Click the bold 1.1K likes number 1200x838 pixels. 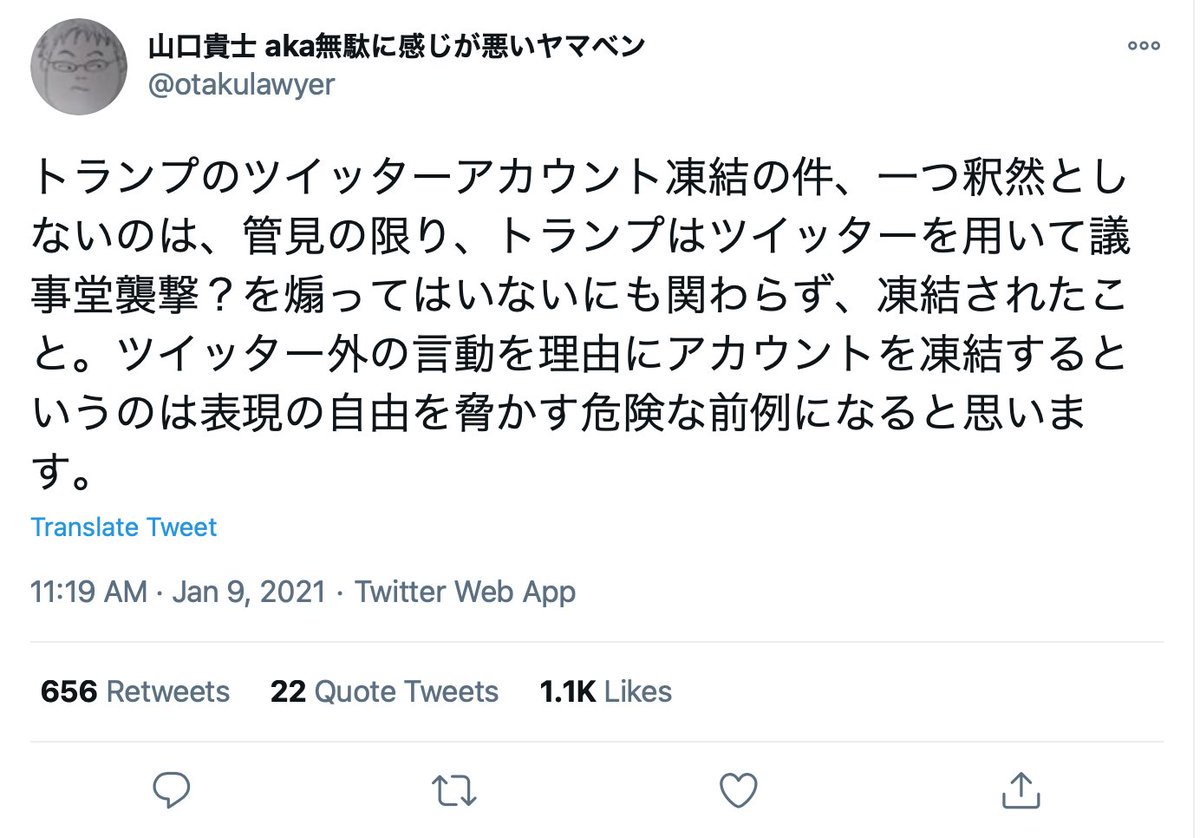(567, 692)
